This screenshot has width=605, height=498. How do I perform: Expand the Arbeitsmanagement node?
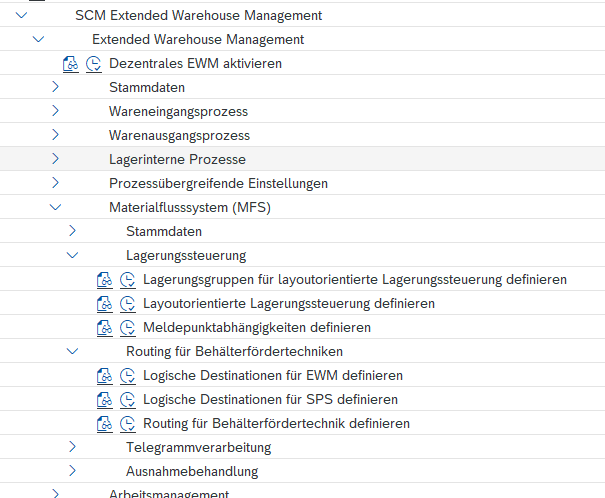(x=56, y=494)
